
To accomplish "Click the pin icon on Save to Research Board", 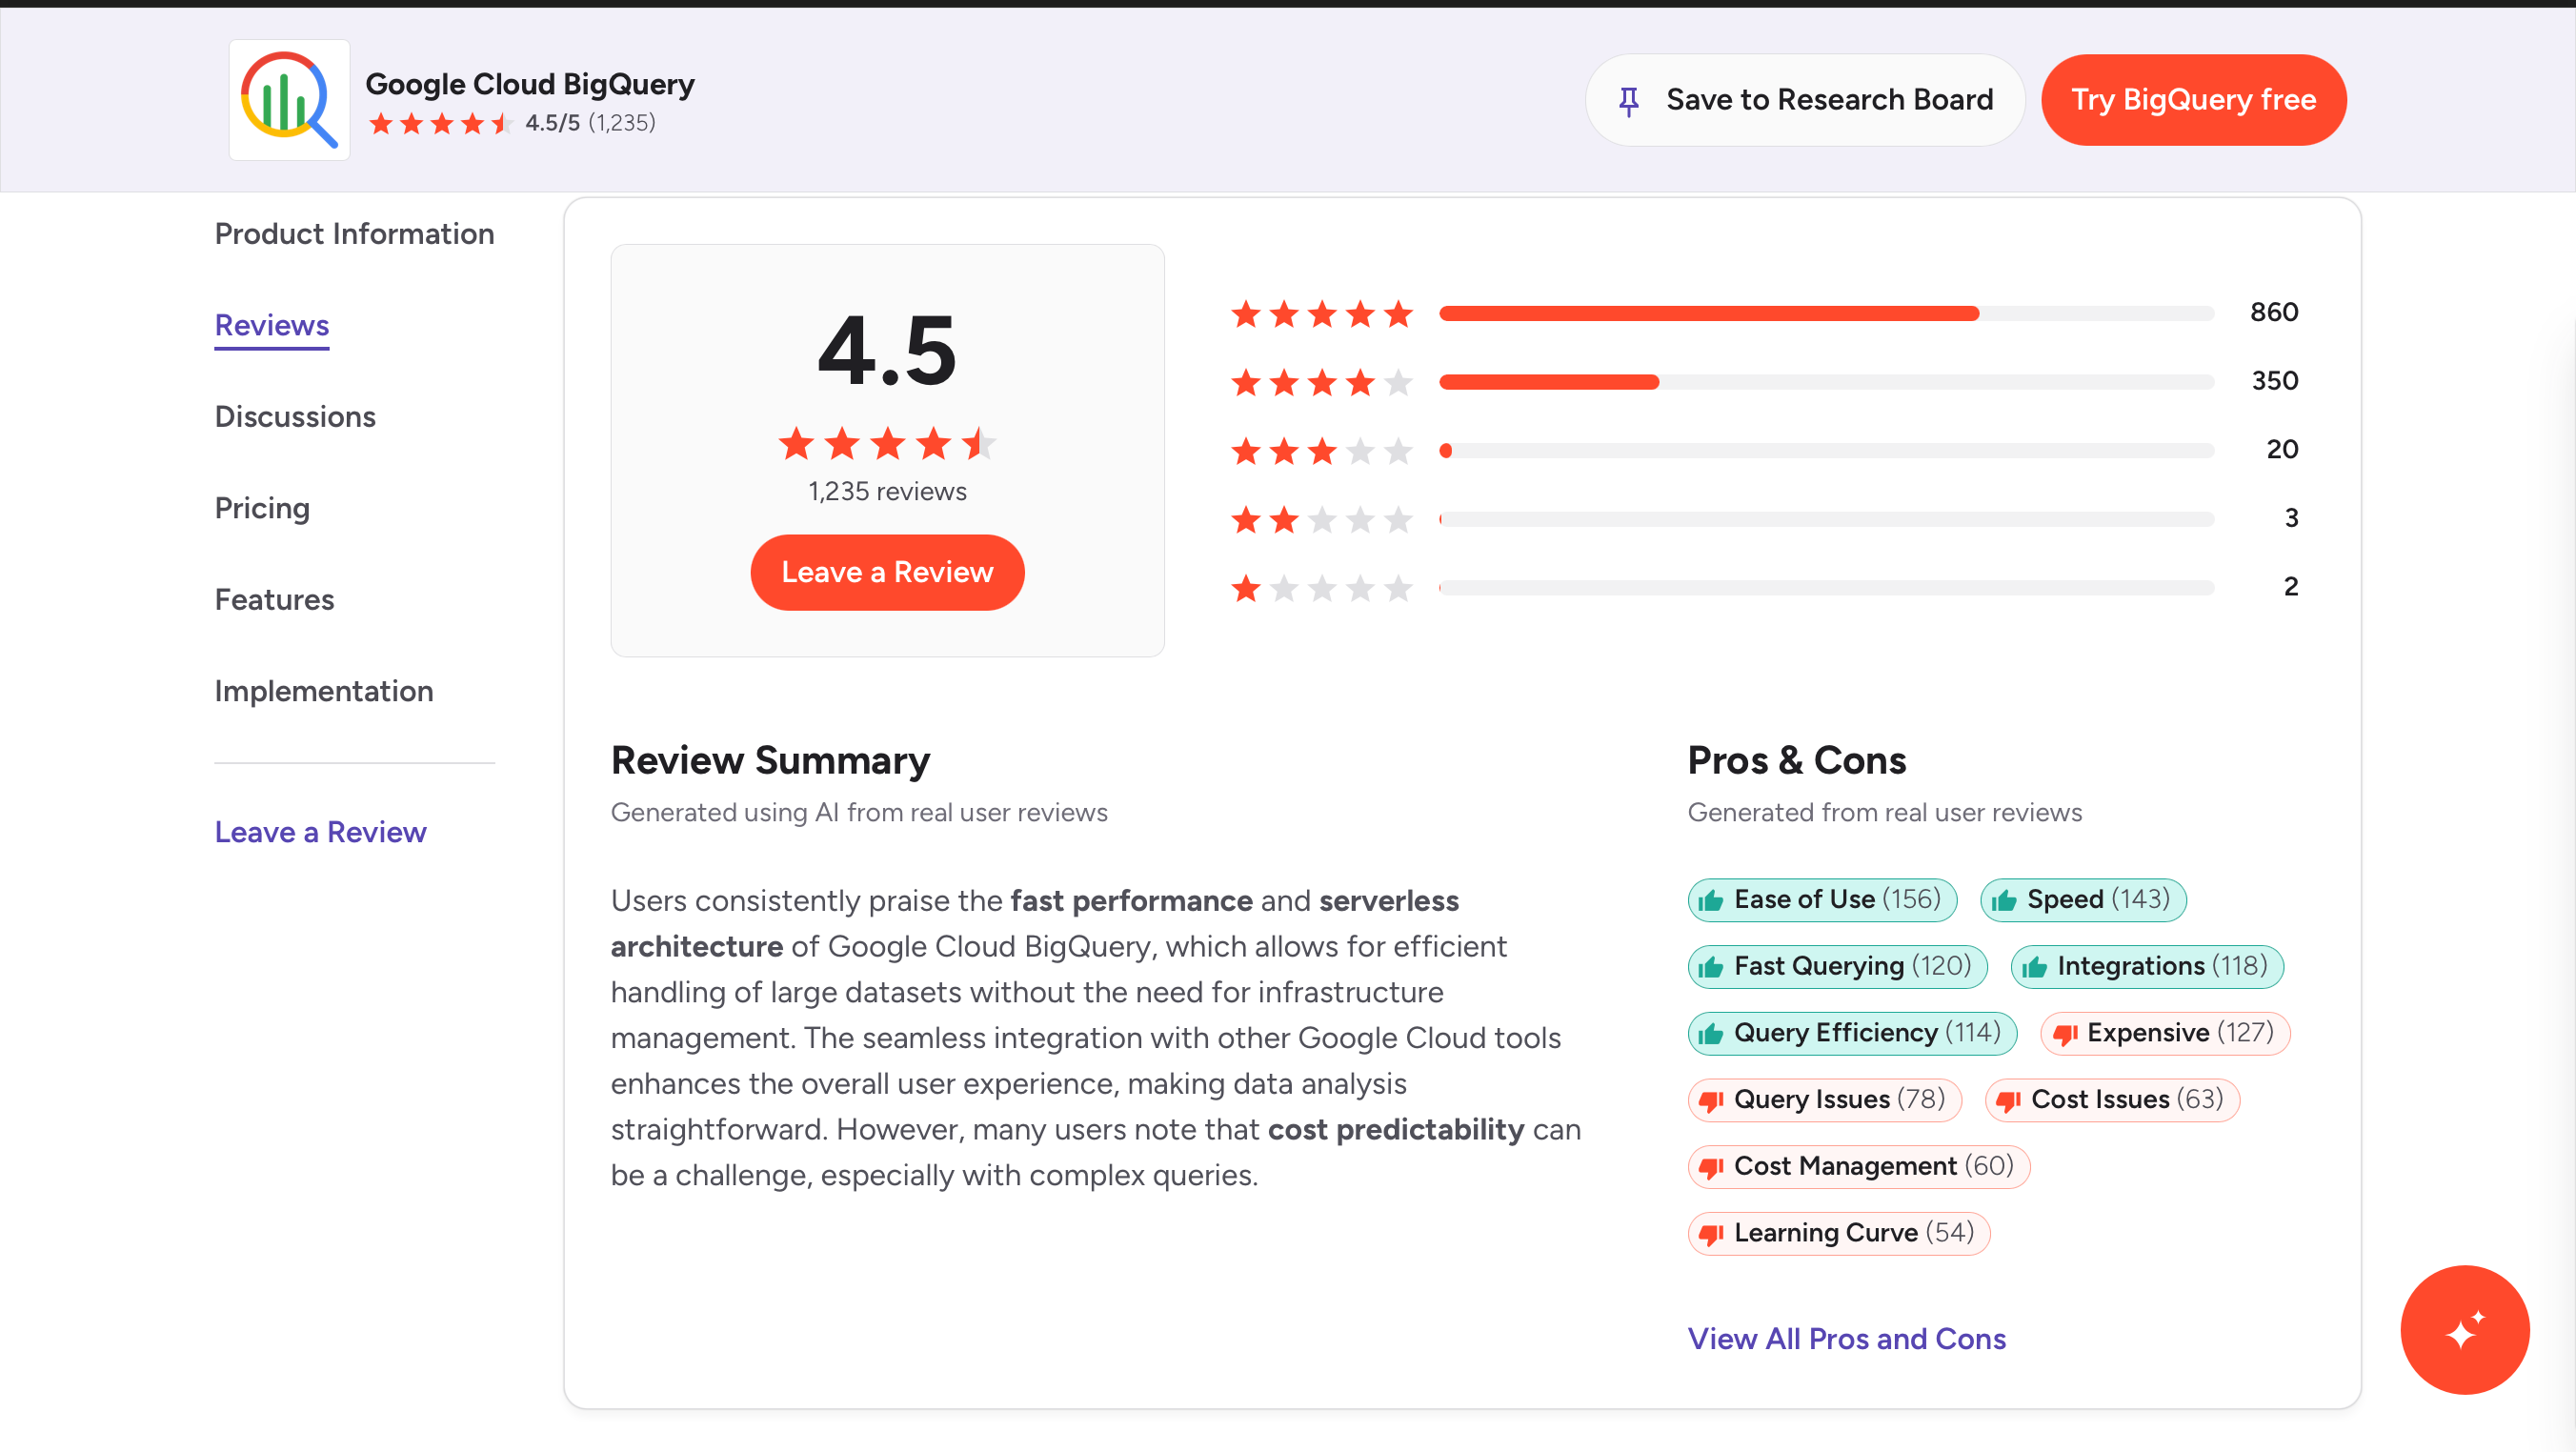I will click(1629, 101).
